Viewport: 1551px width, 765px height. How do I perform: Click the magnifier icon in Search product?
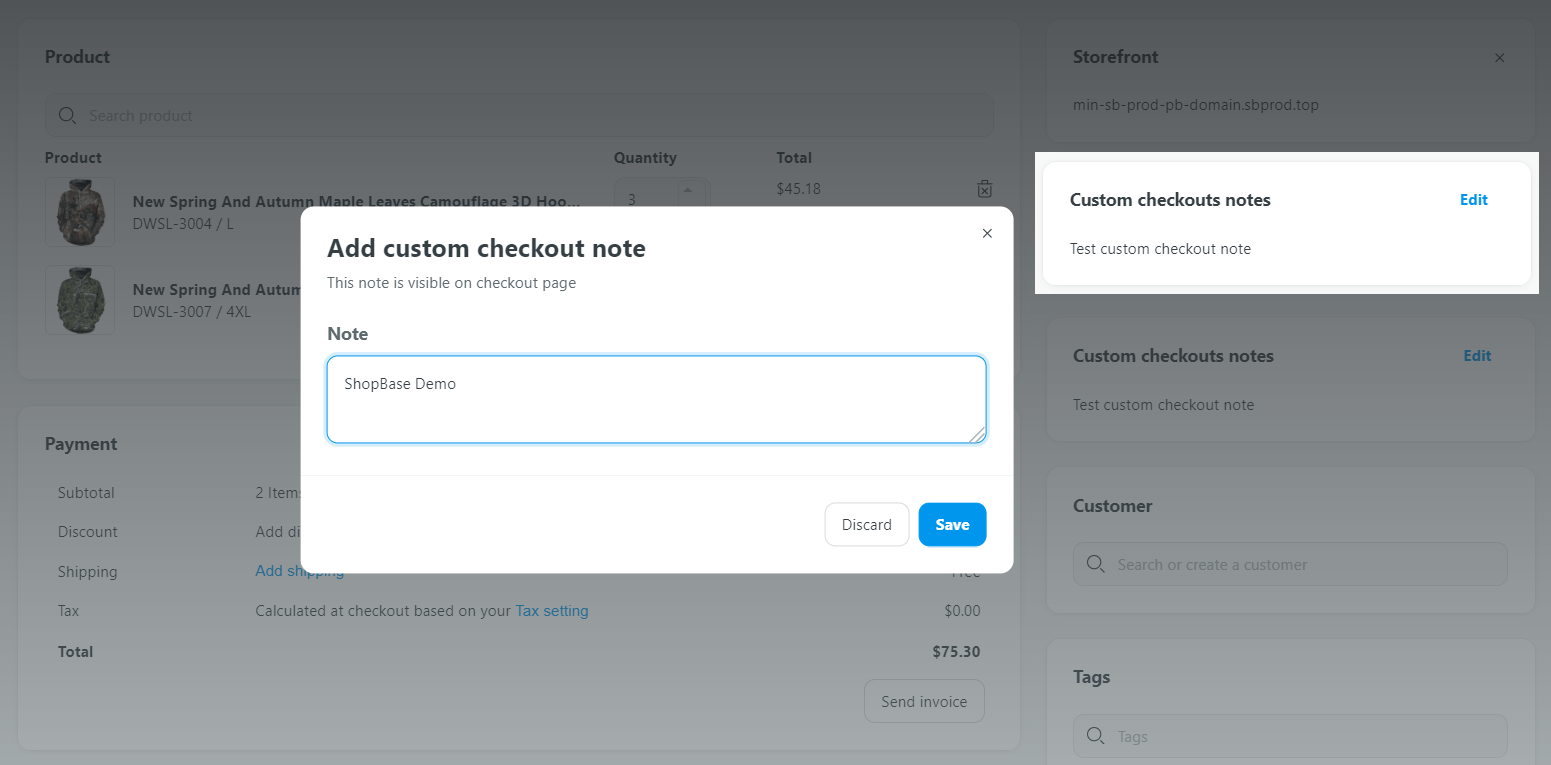point(68,116)
